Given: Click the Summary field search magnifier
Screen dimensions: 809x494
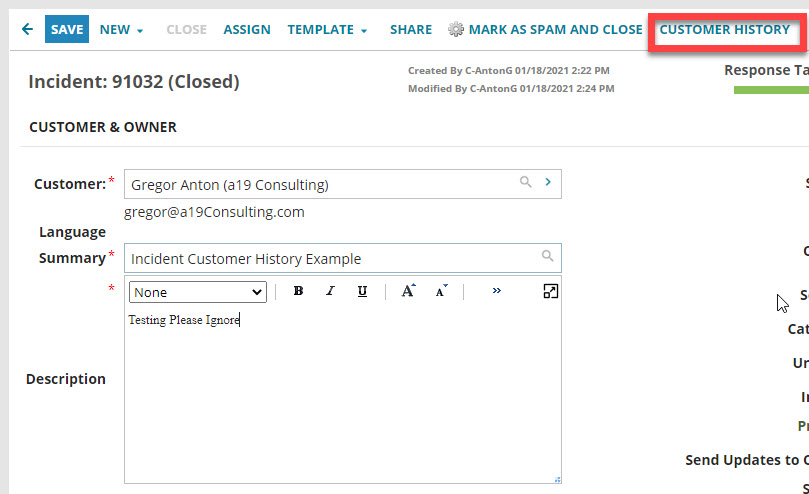Looking at the screenshot, I should coord(547,256).
